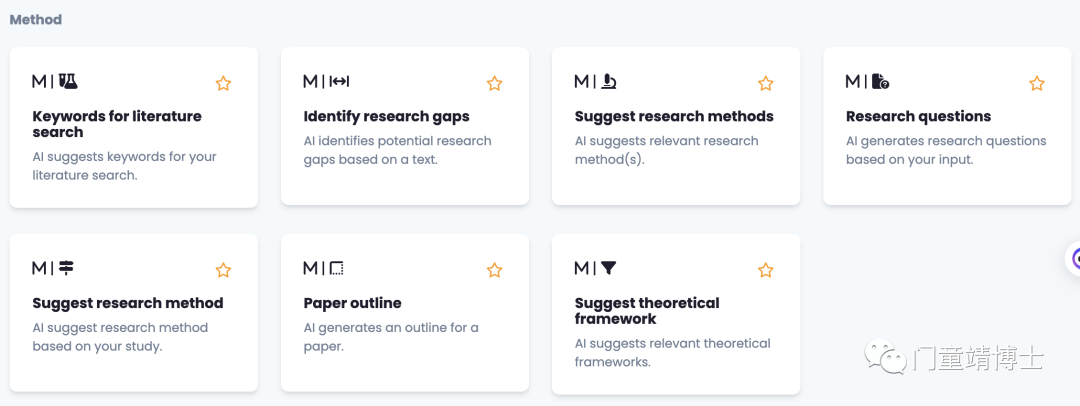Favorite the Suggest theoretical framework card
Viewport: 1080px width, 406px height.
(766, 270)
